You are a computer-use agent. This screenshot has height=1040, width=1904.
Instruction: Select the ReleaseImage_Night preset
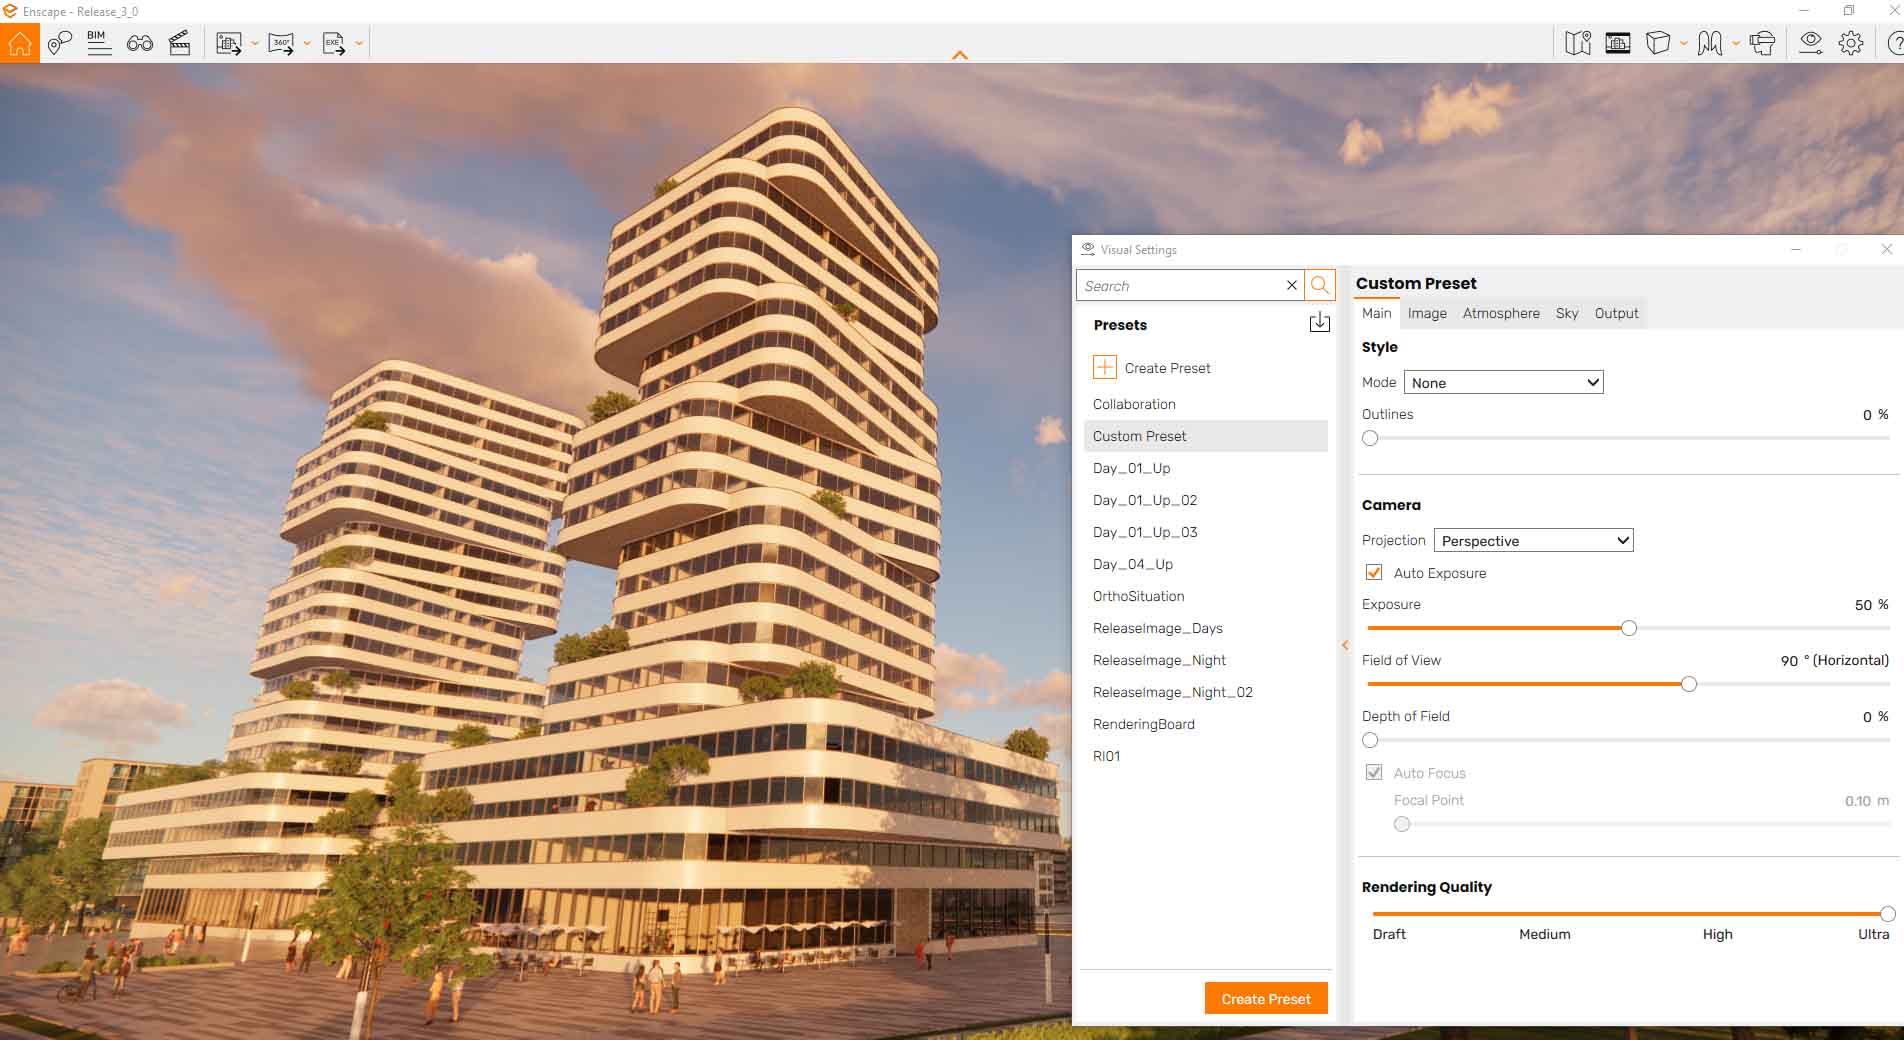[x=1159, y=660]
